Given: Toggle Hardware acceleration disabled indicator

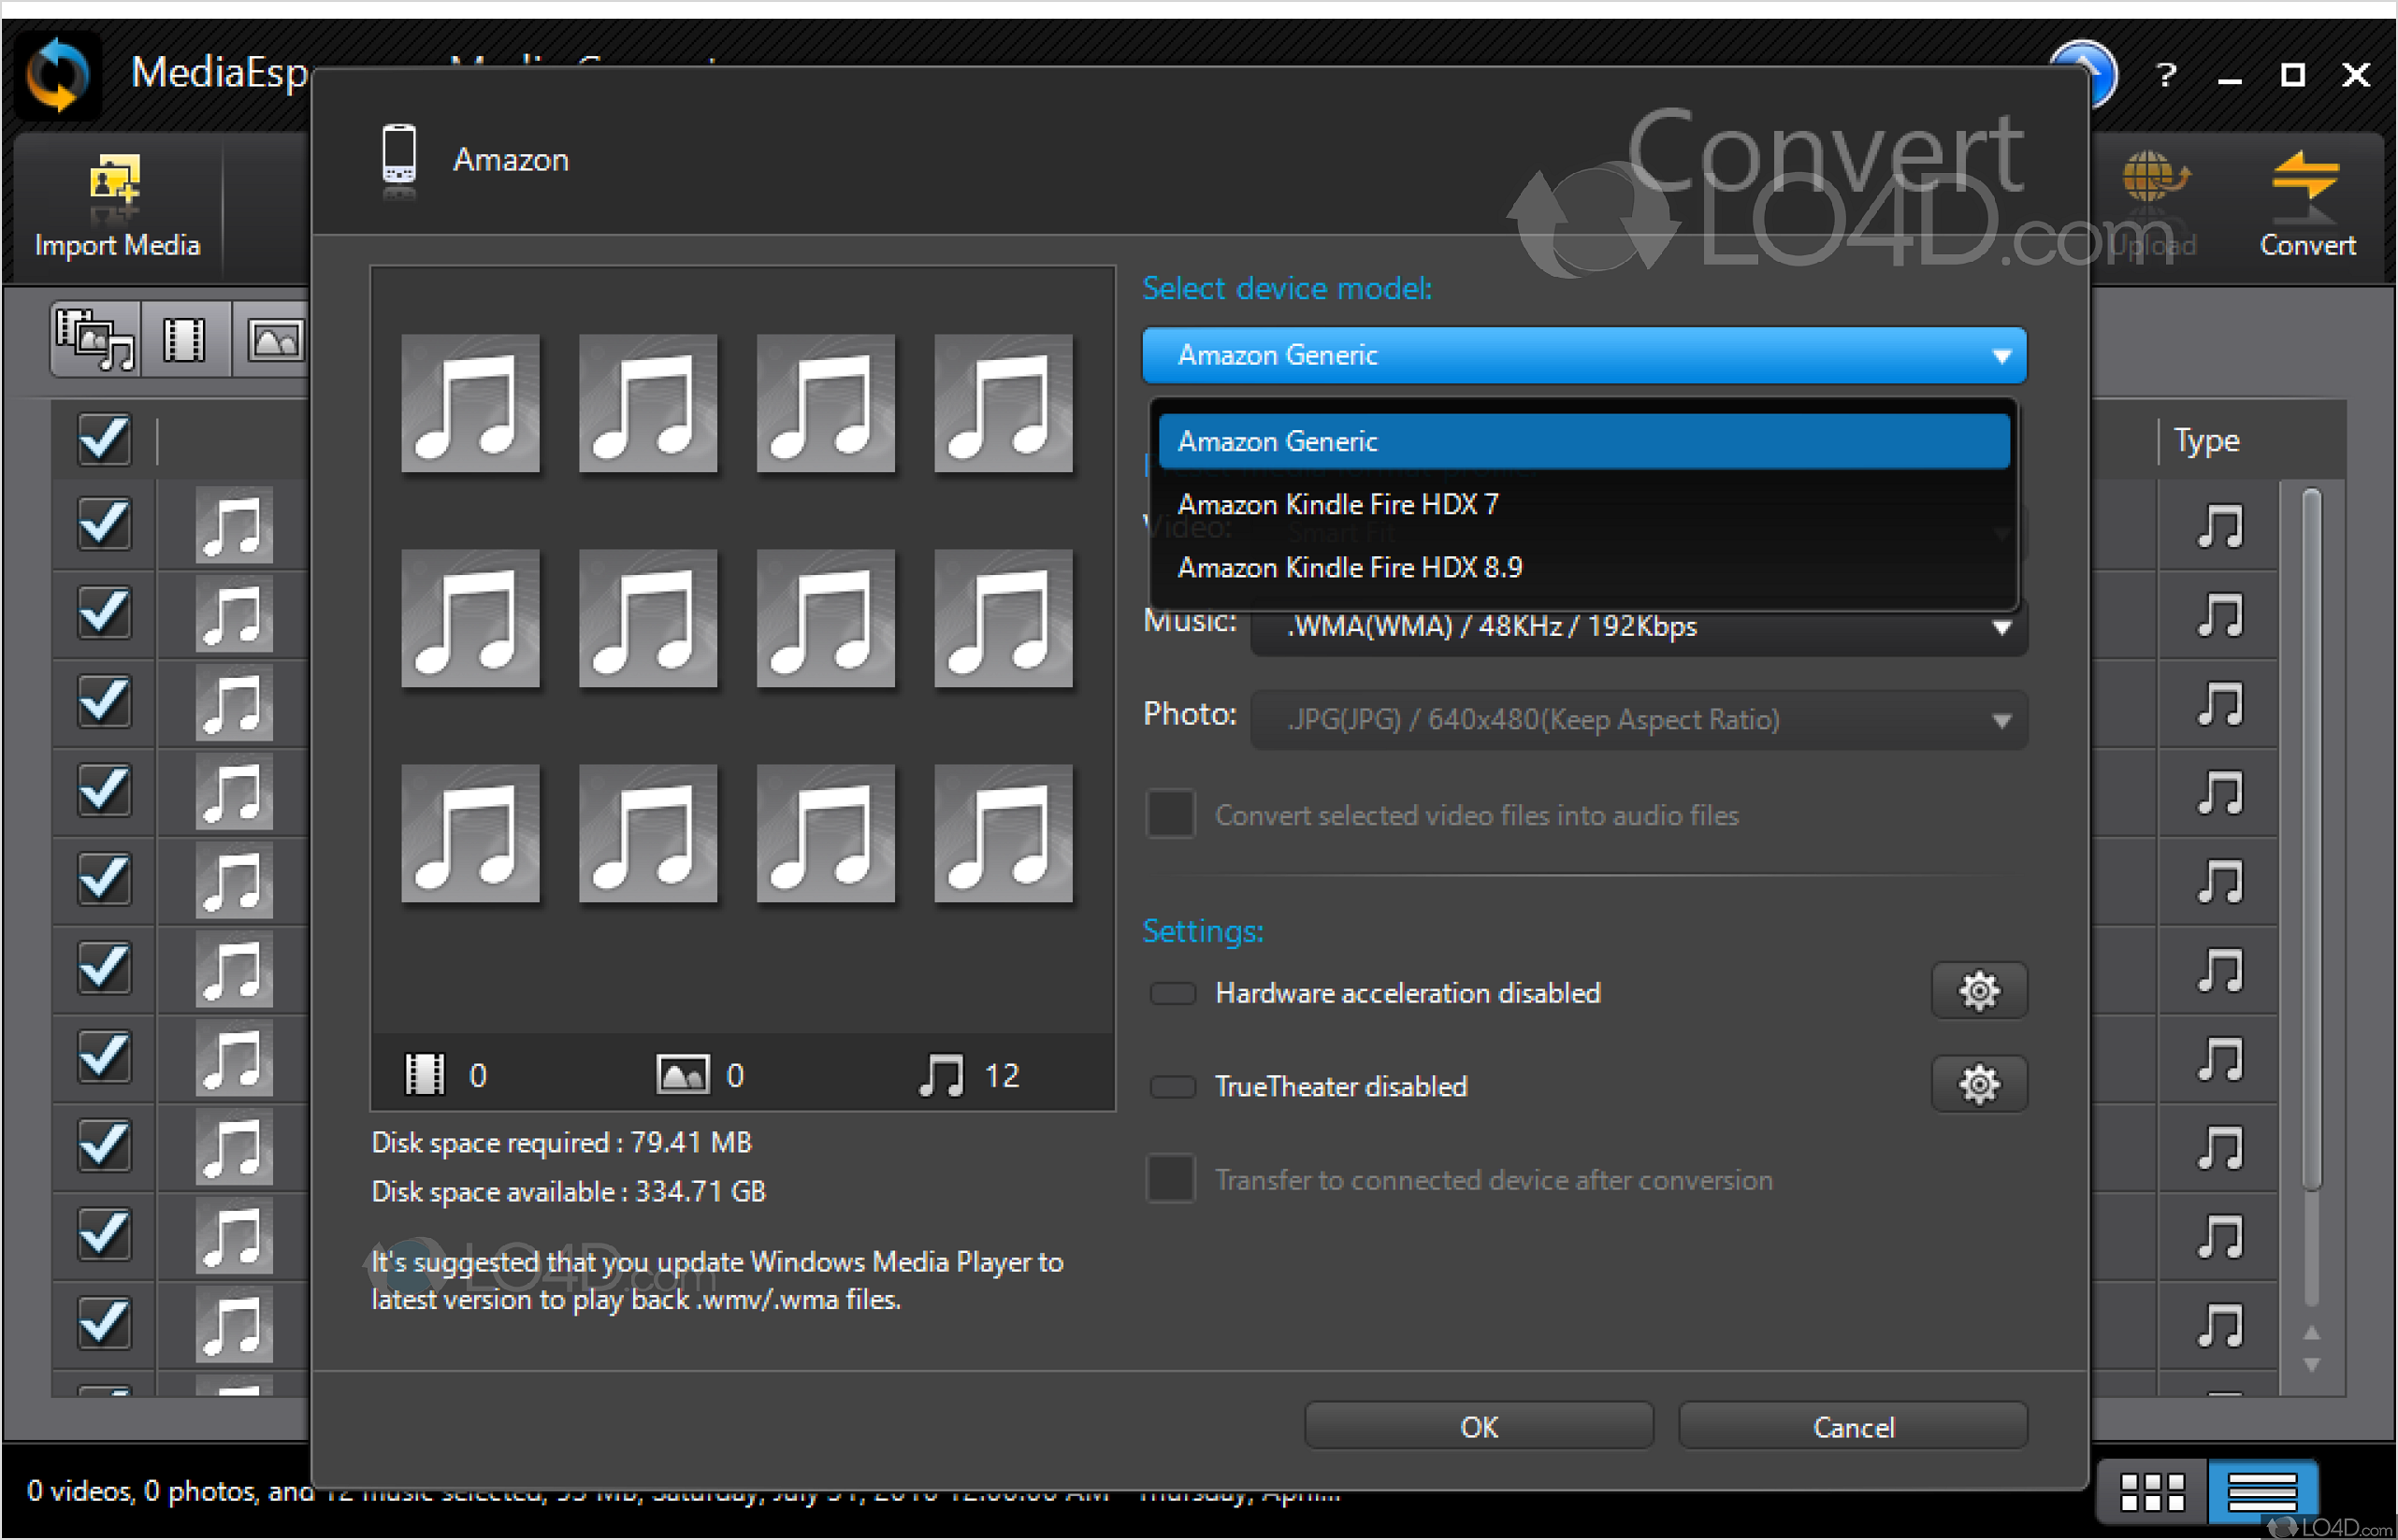Looking at the screenshot, I should tap(1172, 993).
